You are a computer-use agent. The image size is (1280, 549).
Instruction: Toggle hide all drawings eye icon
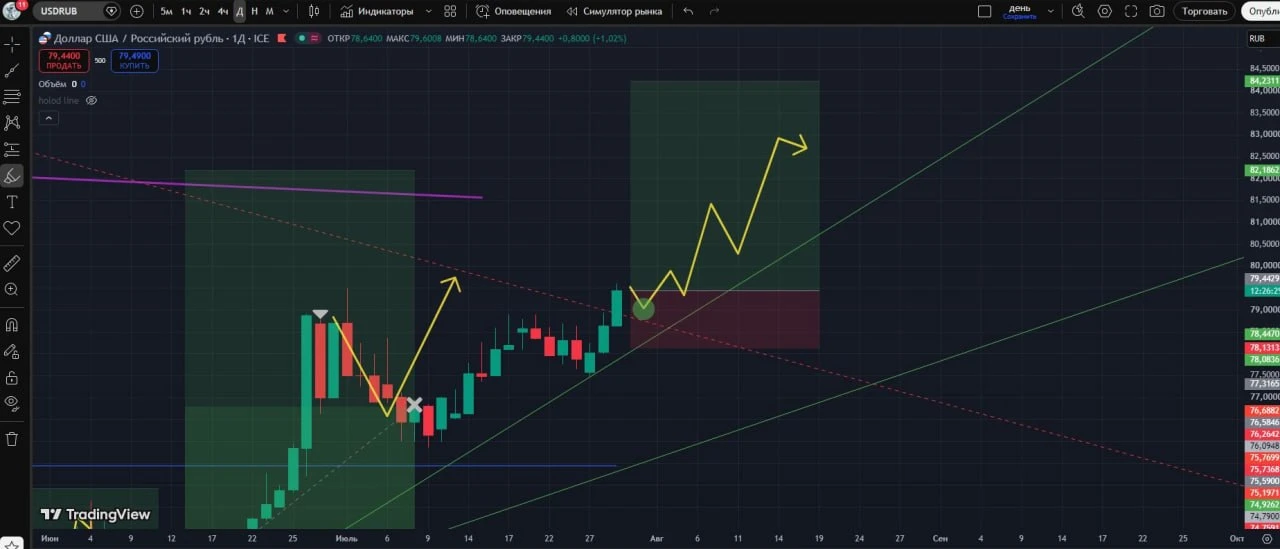click(x=12, y=404)
